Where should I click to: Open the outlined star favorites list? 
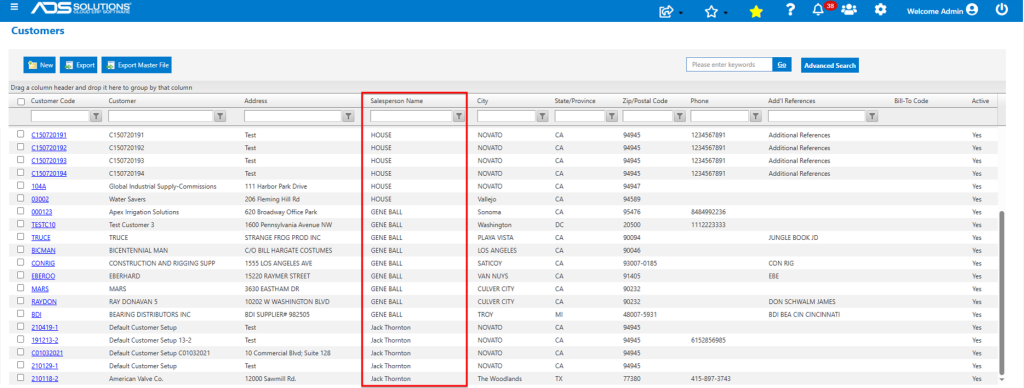pyautogui.click(x=712, y=11)
